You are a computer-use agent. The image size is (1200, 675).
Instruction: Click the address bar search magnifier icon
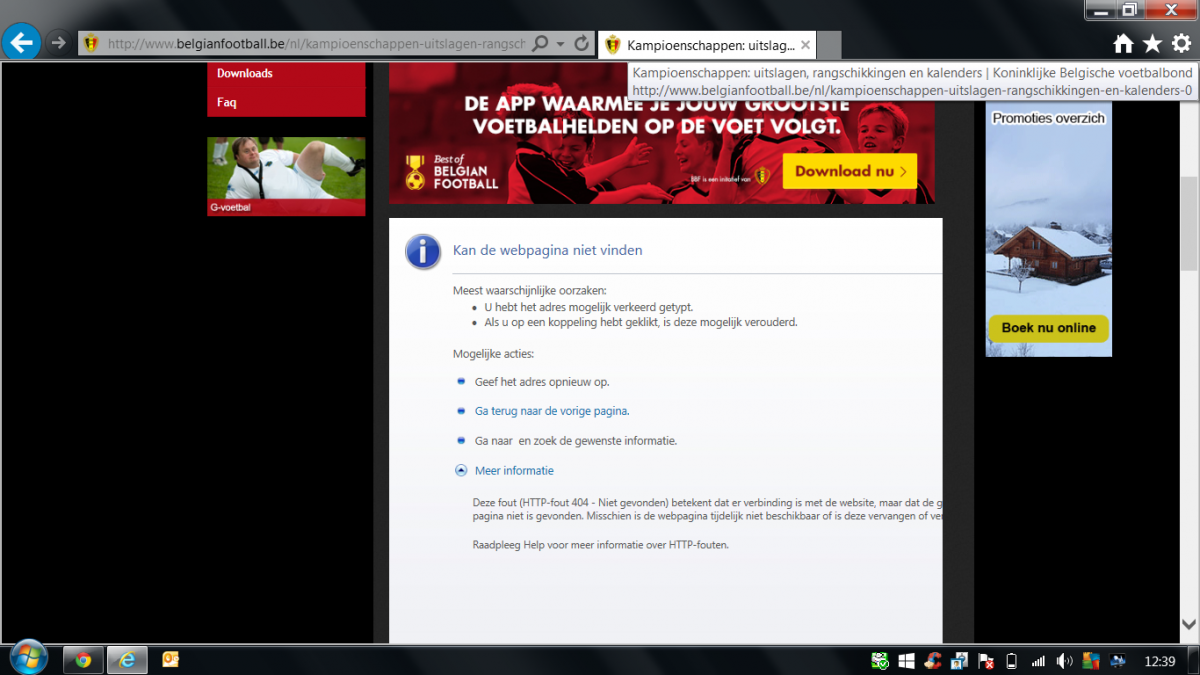pos(540,43)
